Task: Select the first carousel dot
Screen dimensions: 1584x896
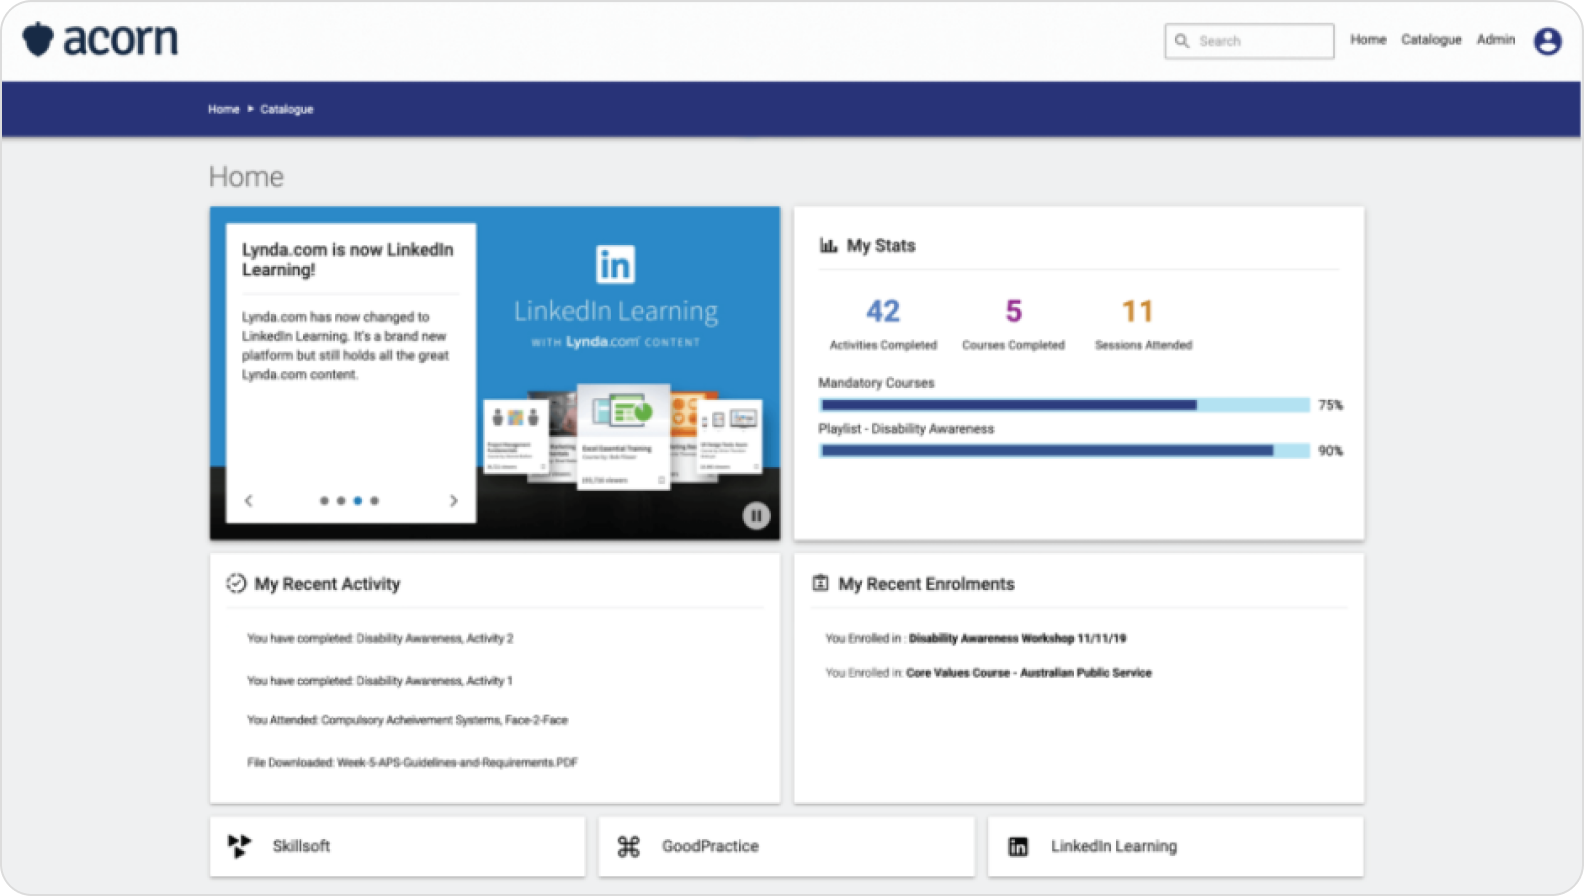Action: pos(324,500)
